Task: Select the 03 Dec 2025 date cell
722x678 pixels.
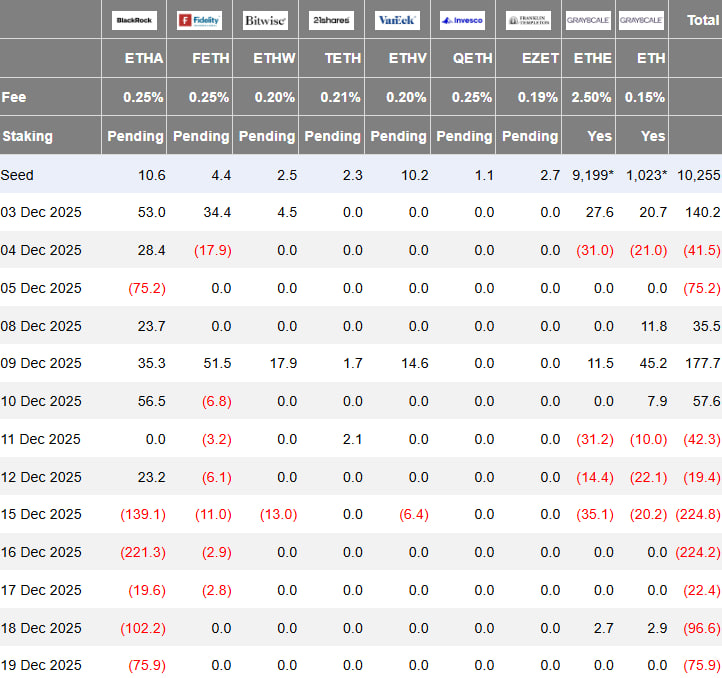Action: coord(41,212)
